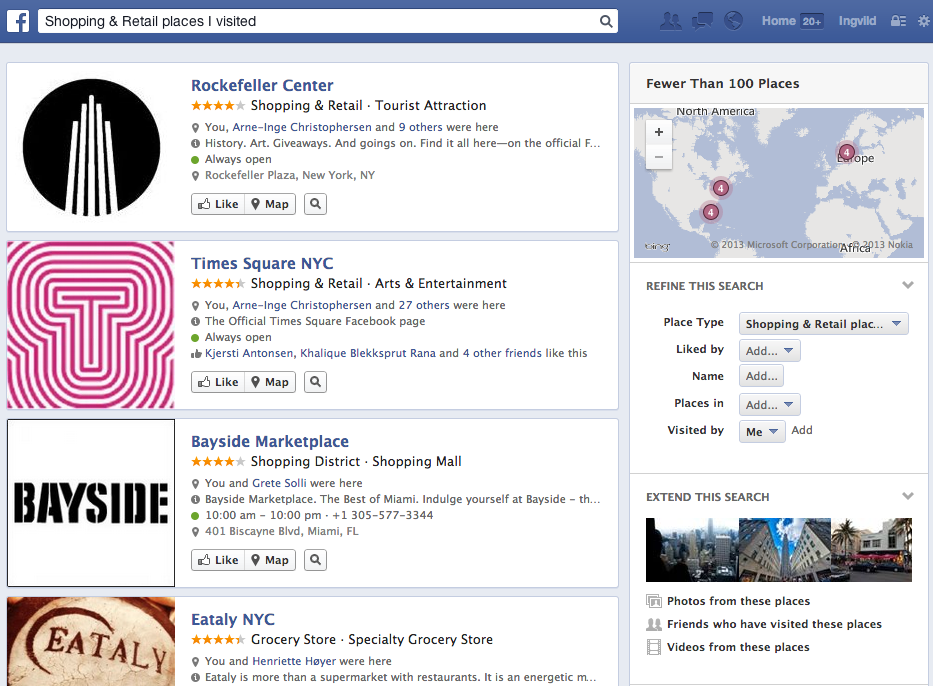Click 401 Biscayne Blvd, Miami, FL address
Screen dimensions: 933x686
coord(281,531)
